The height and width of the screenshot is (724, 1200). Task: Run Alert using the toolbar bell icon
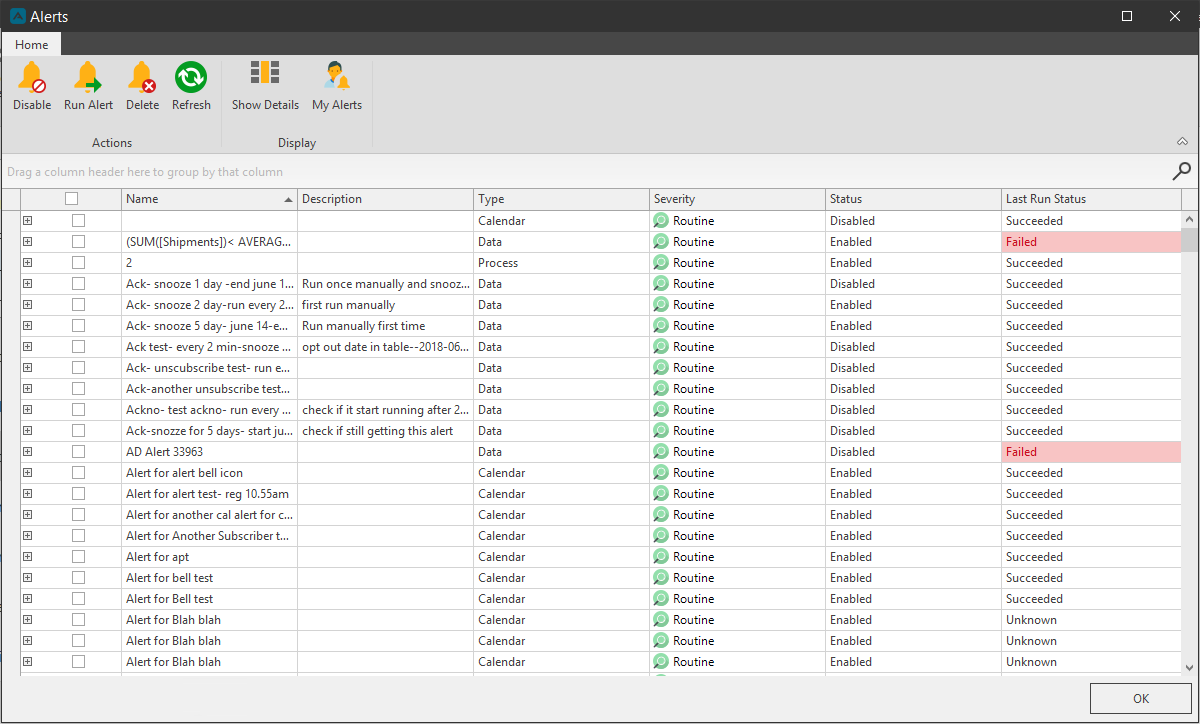point(88,77)
